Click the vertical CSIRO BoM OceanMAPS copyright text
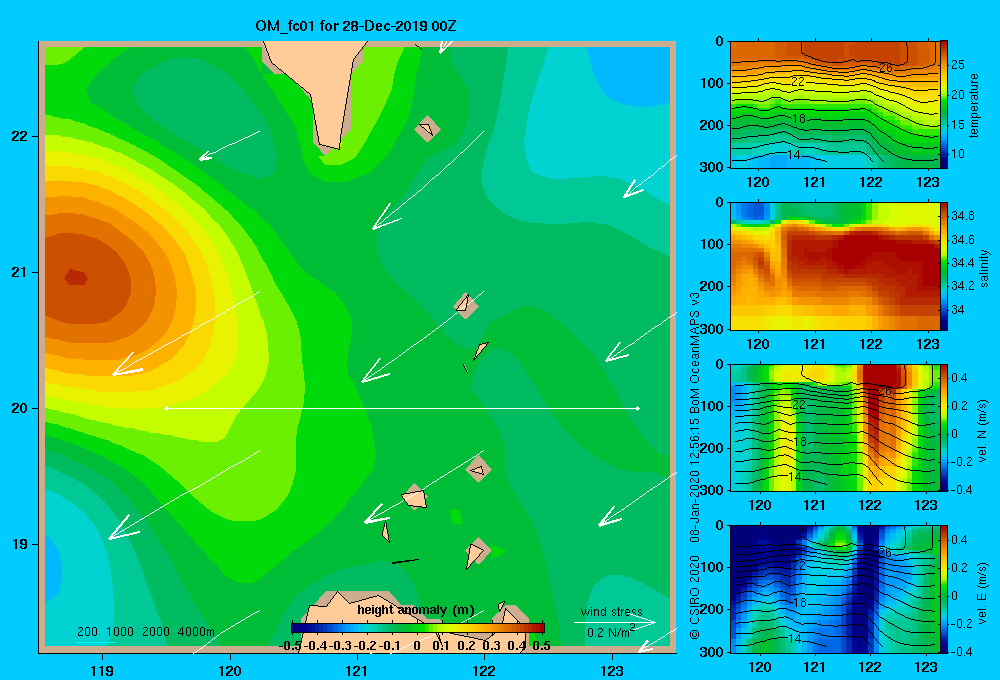Screen dimensions: 1000x680 695,466
